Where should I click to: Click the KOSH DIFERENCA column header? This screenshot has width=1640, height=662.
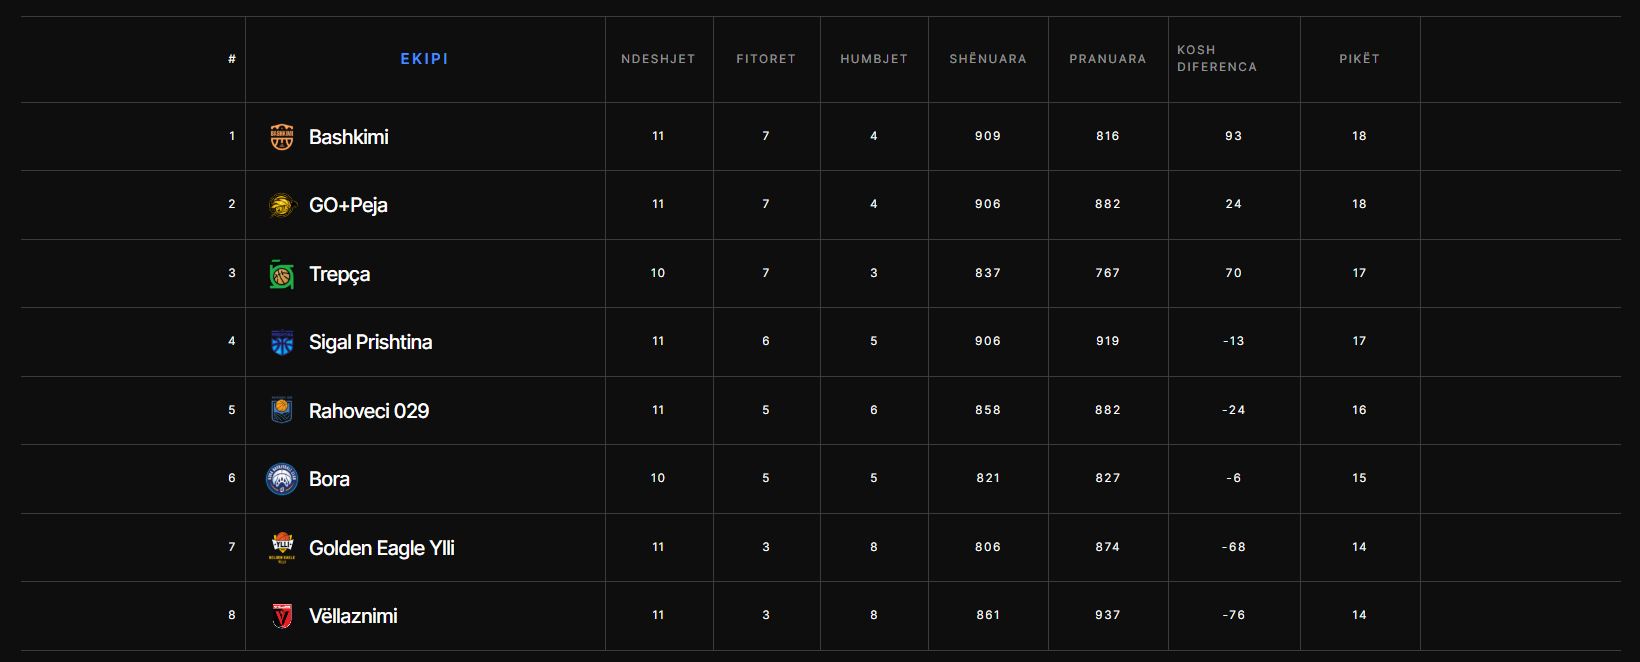(x=1217, y=58)
